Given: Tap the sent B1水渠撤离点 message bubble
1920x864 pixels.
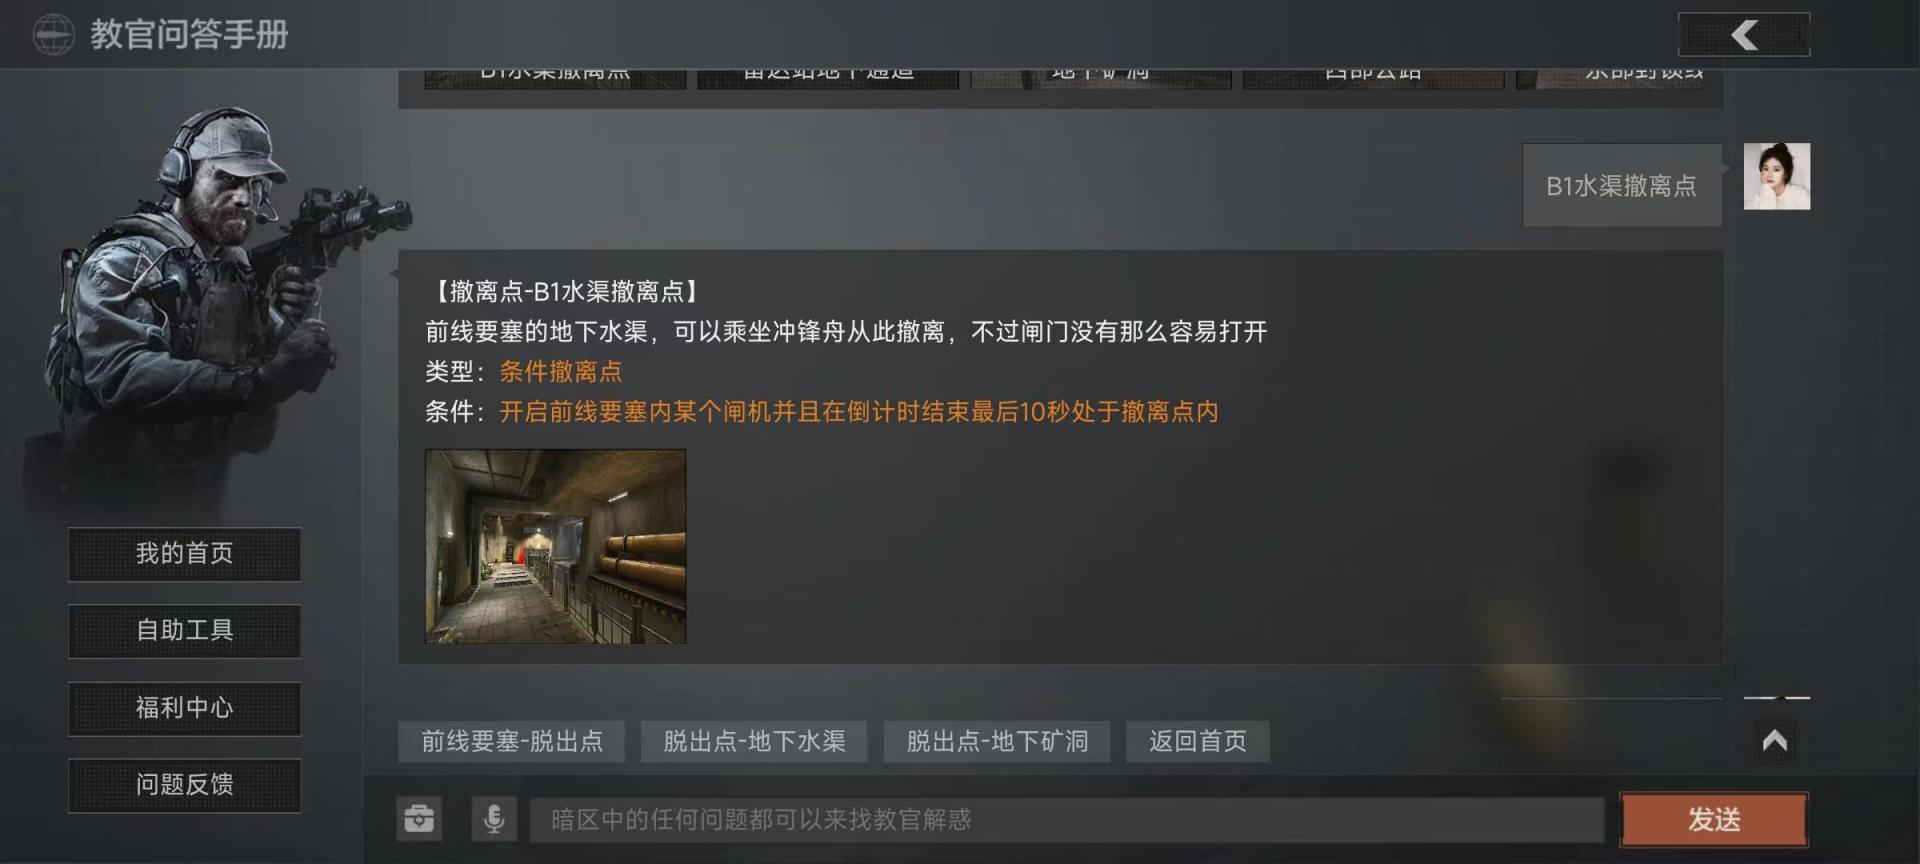Looking at the screenshot, I should (1622, 185).
